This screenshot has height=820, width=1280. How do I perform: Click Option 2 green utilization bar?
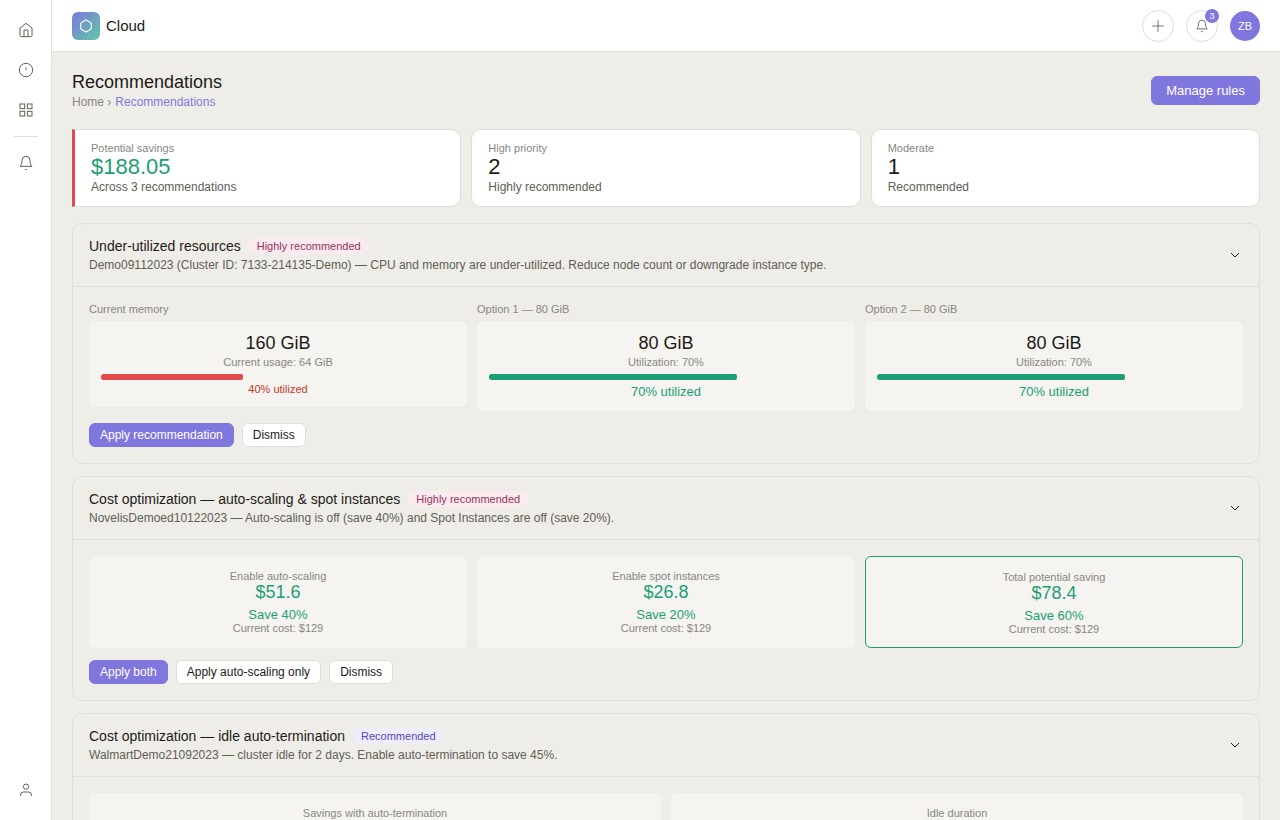[1001, 377]
